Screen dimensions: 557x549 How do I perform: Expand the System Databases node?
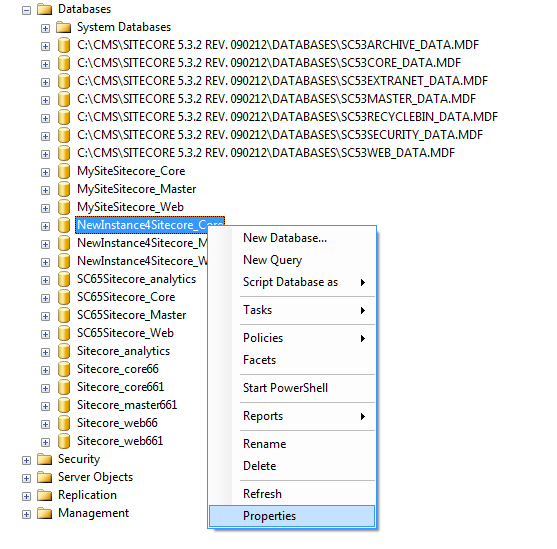click(x=45, y=28)
